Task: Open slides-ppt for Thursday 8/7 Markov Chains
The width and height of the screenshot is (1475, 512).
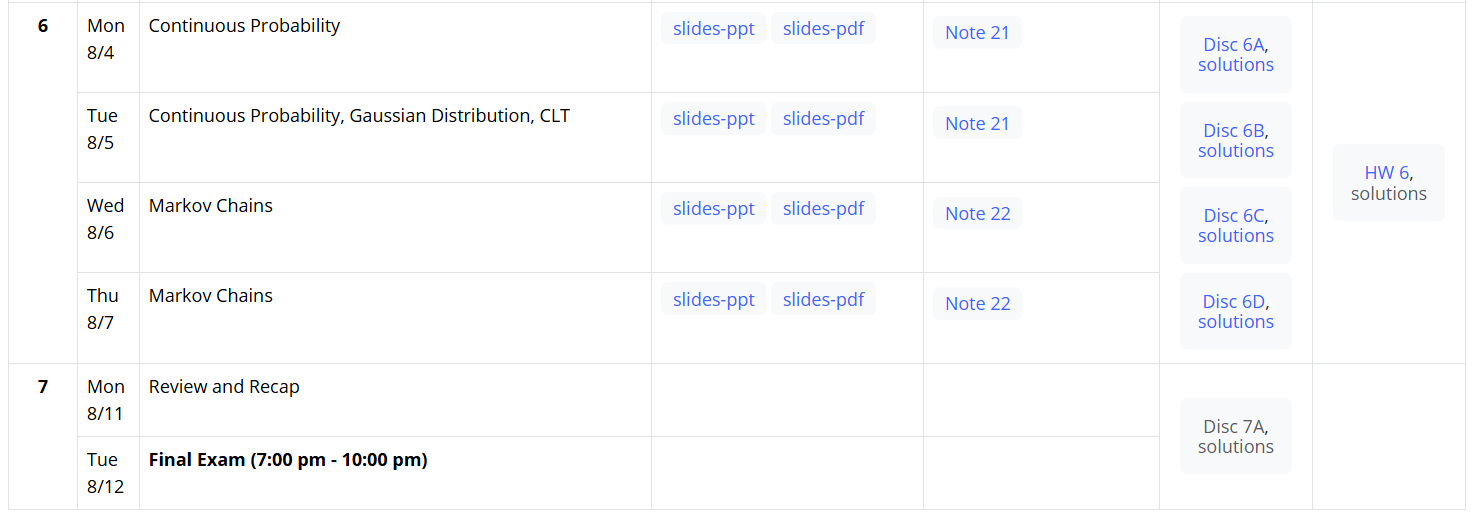Action: click(x=713, y=299)
